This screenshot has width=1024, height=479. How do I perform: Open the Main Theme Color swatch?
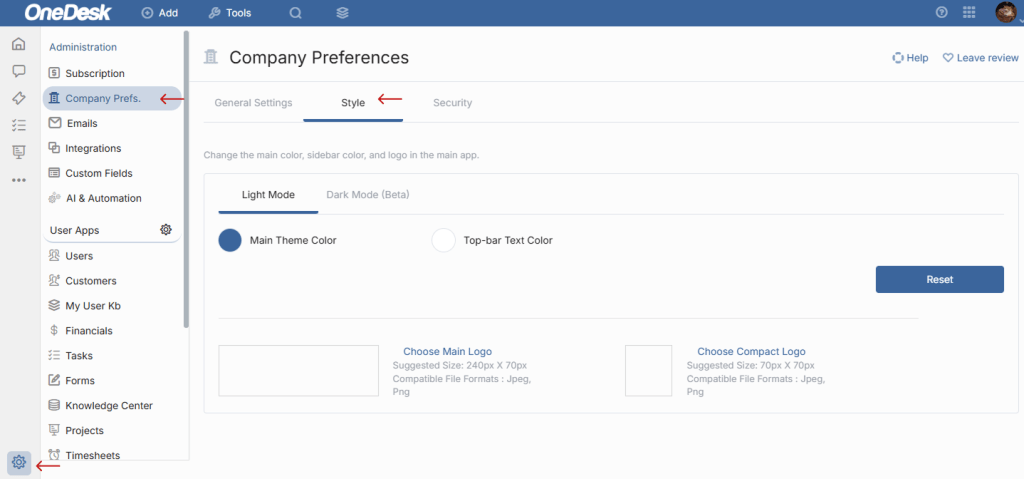click(x=230, y=240)
